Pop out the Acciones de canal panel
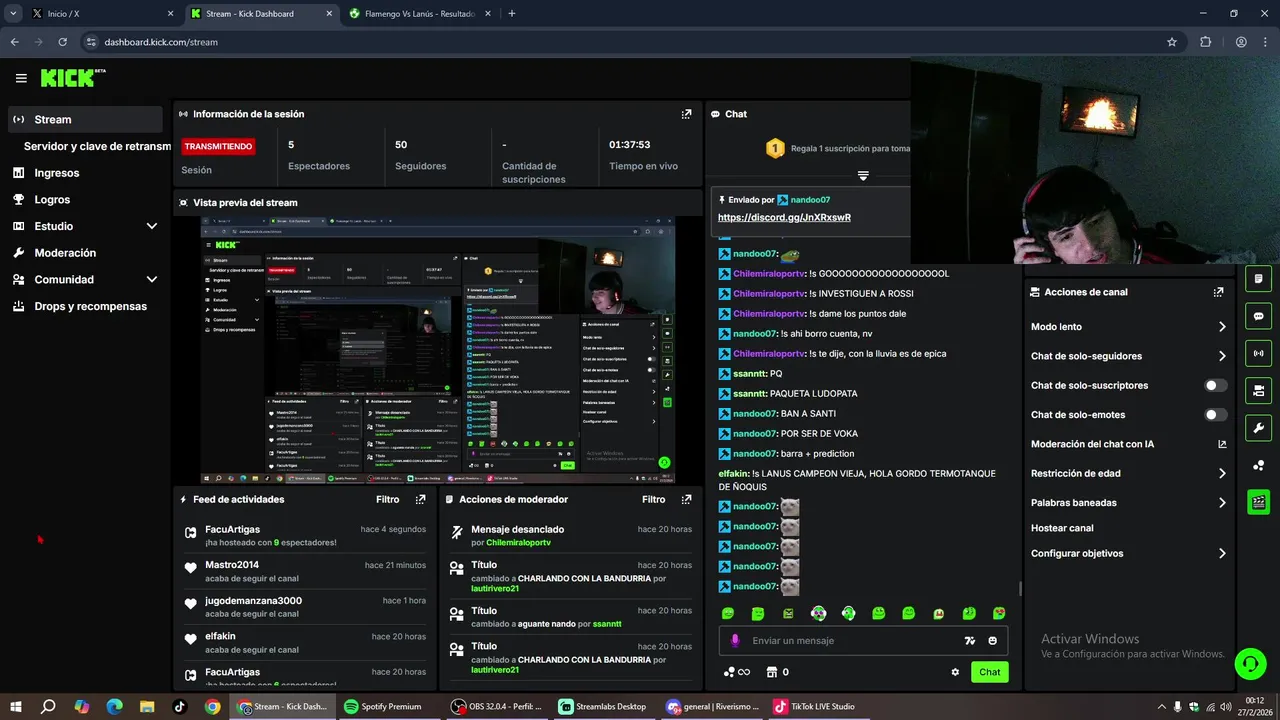This screenshot has width=1280, height=720. pos(1218,292)
